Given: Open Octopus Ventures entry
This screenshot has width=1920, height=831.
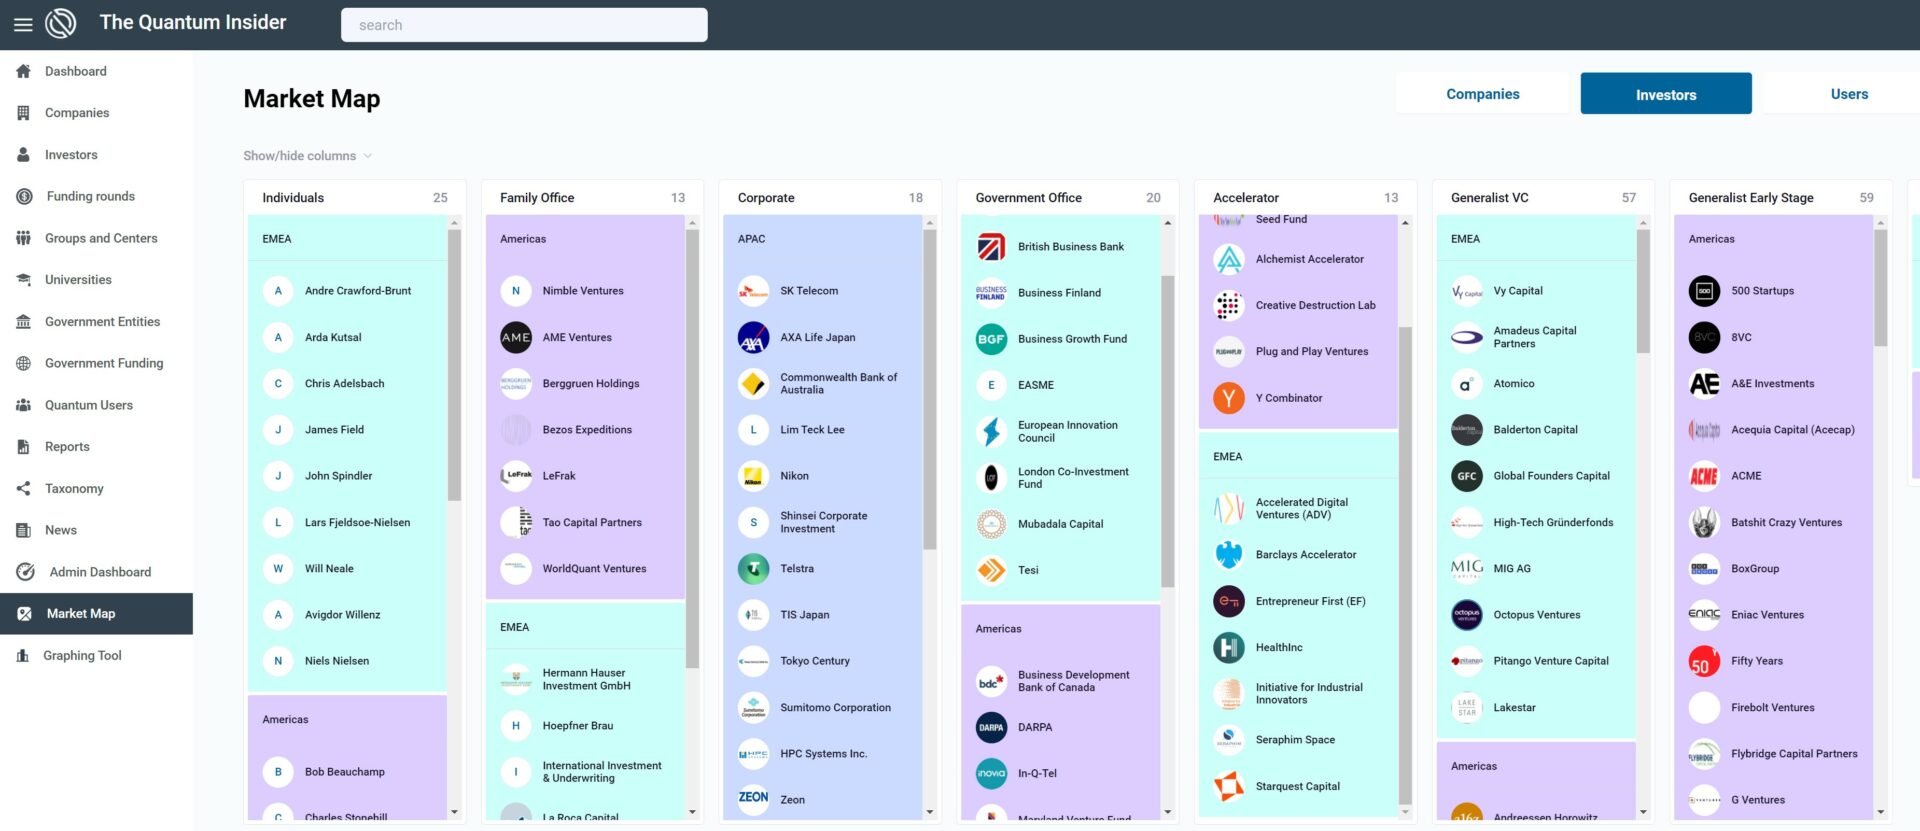Looking at the screenshot, I should click(x=1536, y=615).
